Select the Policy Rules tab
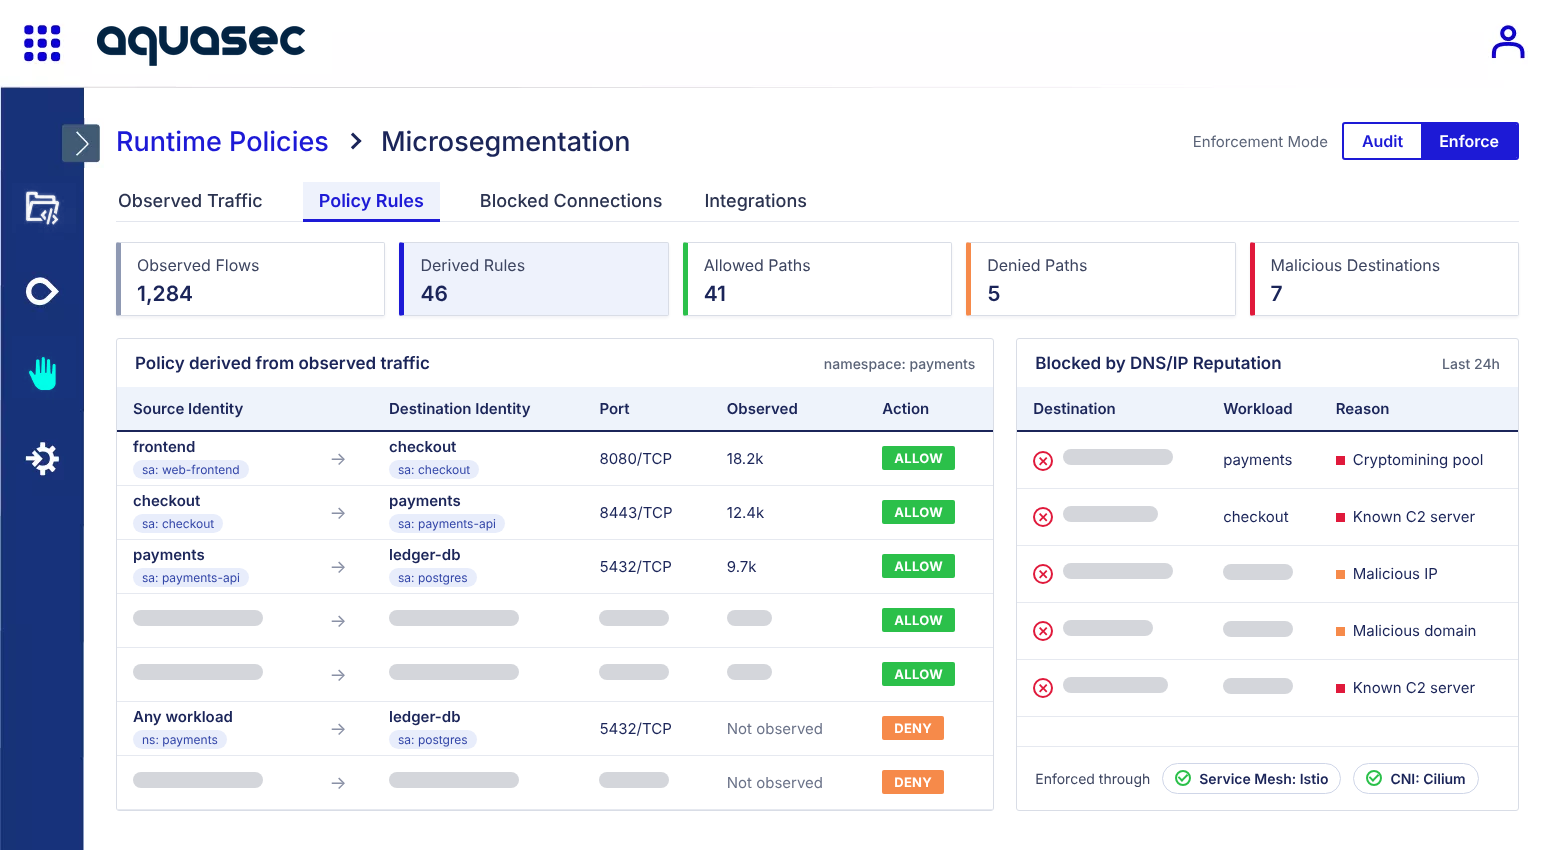Screen dimensions: 1551x850 [371, 201]
